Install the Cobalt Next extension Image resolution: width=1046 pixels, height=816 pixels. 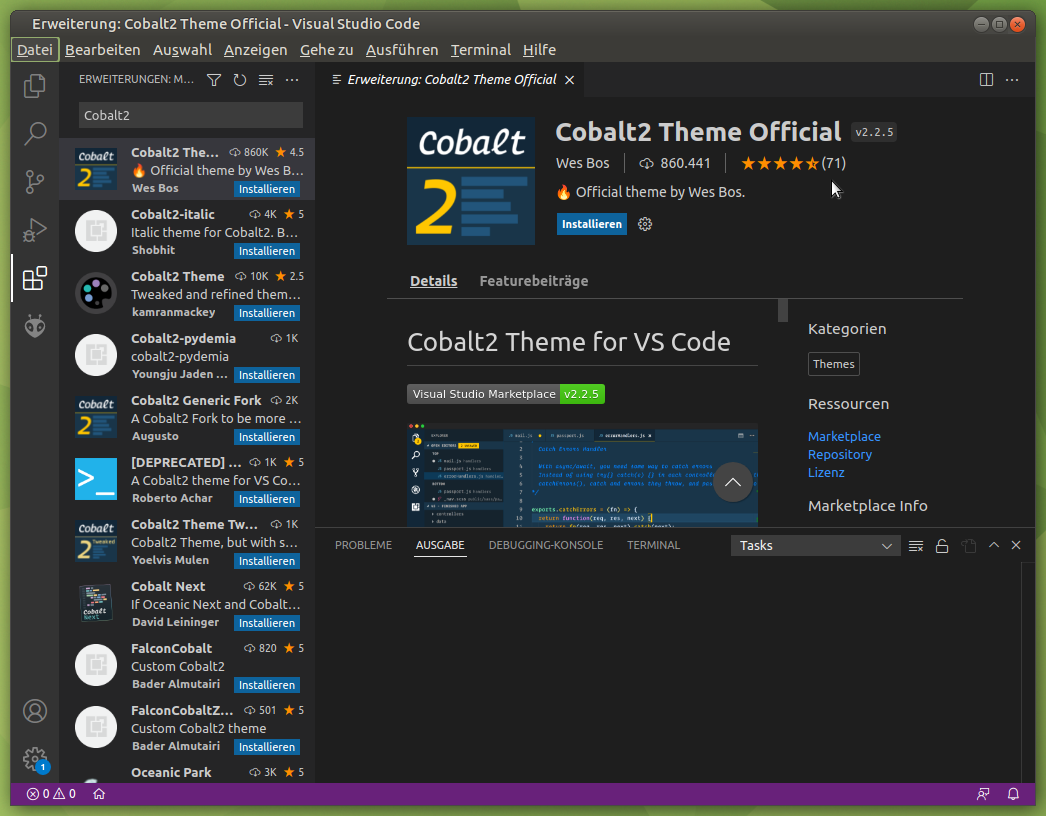click(267, 623)
